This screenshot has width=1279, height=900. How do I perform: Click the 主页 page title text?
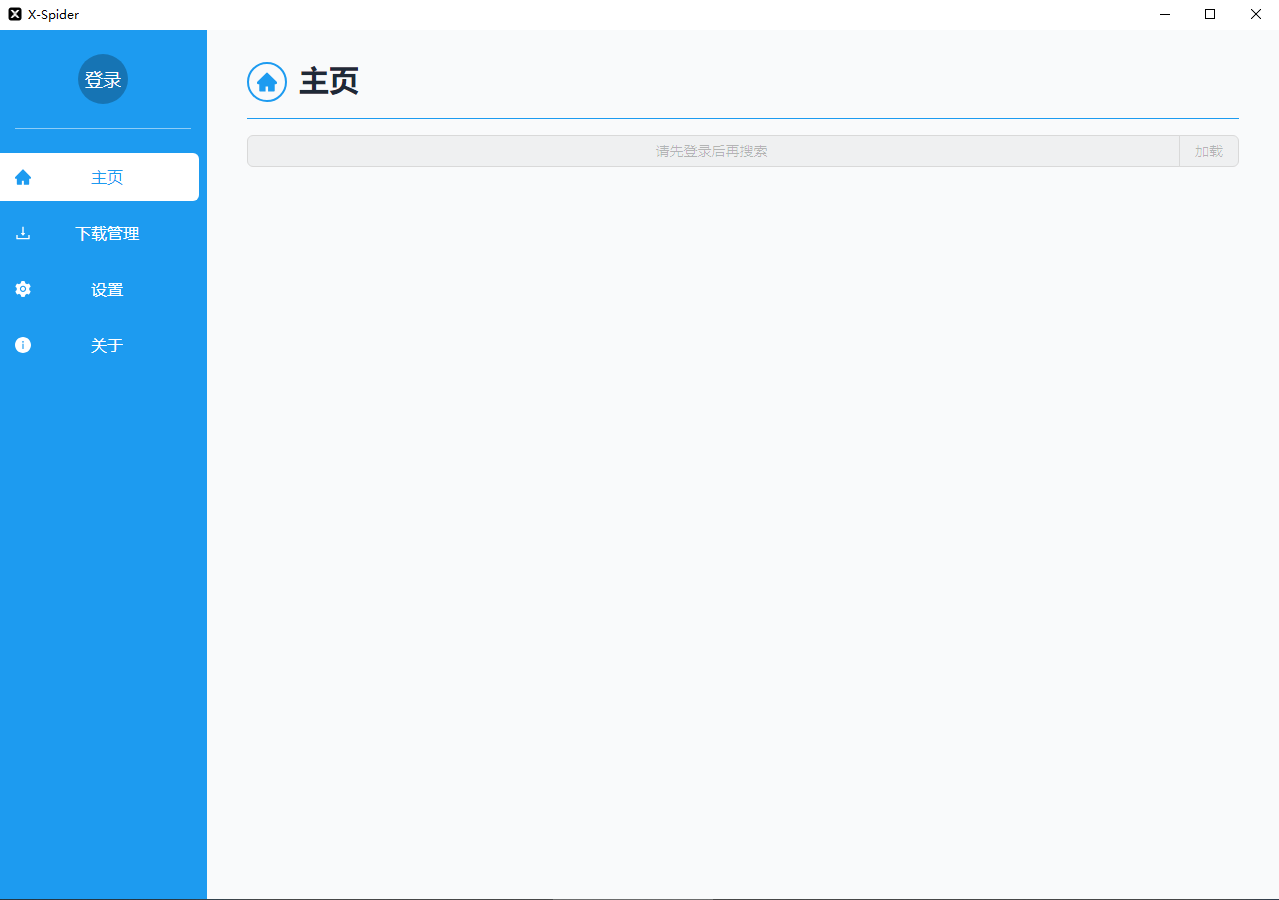(x=329, y=82)
